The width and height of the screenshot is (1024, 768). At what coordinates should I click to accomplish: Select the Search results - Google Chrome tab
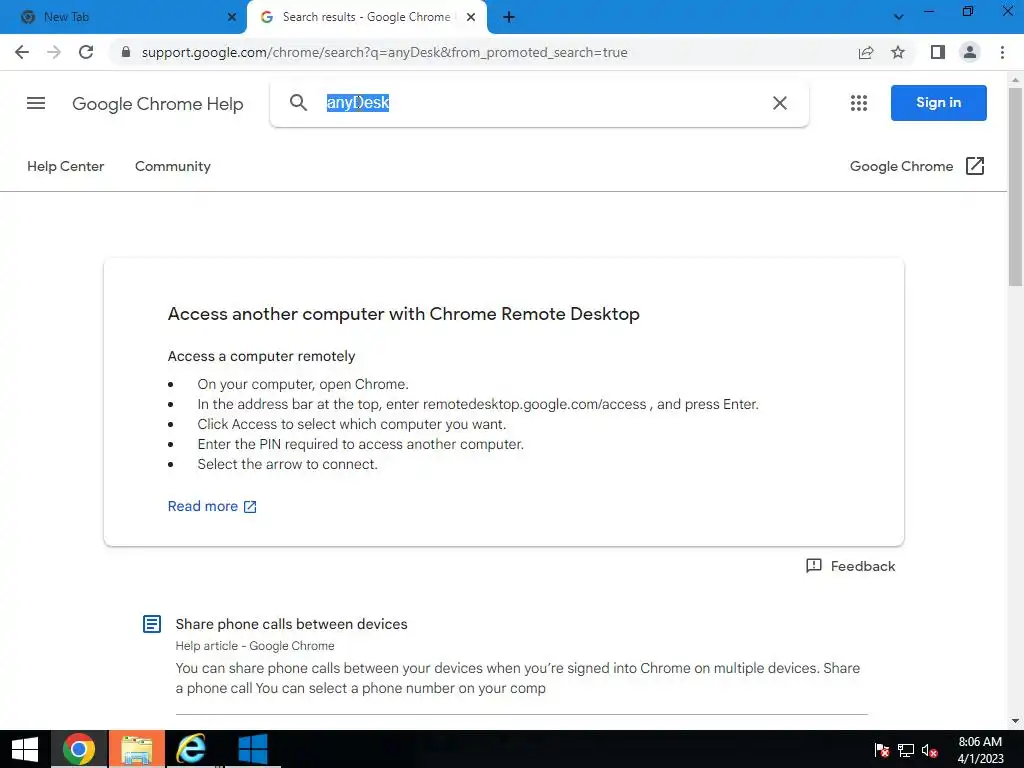pyautogui.click(x=366, y=17)
